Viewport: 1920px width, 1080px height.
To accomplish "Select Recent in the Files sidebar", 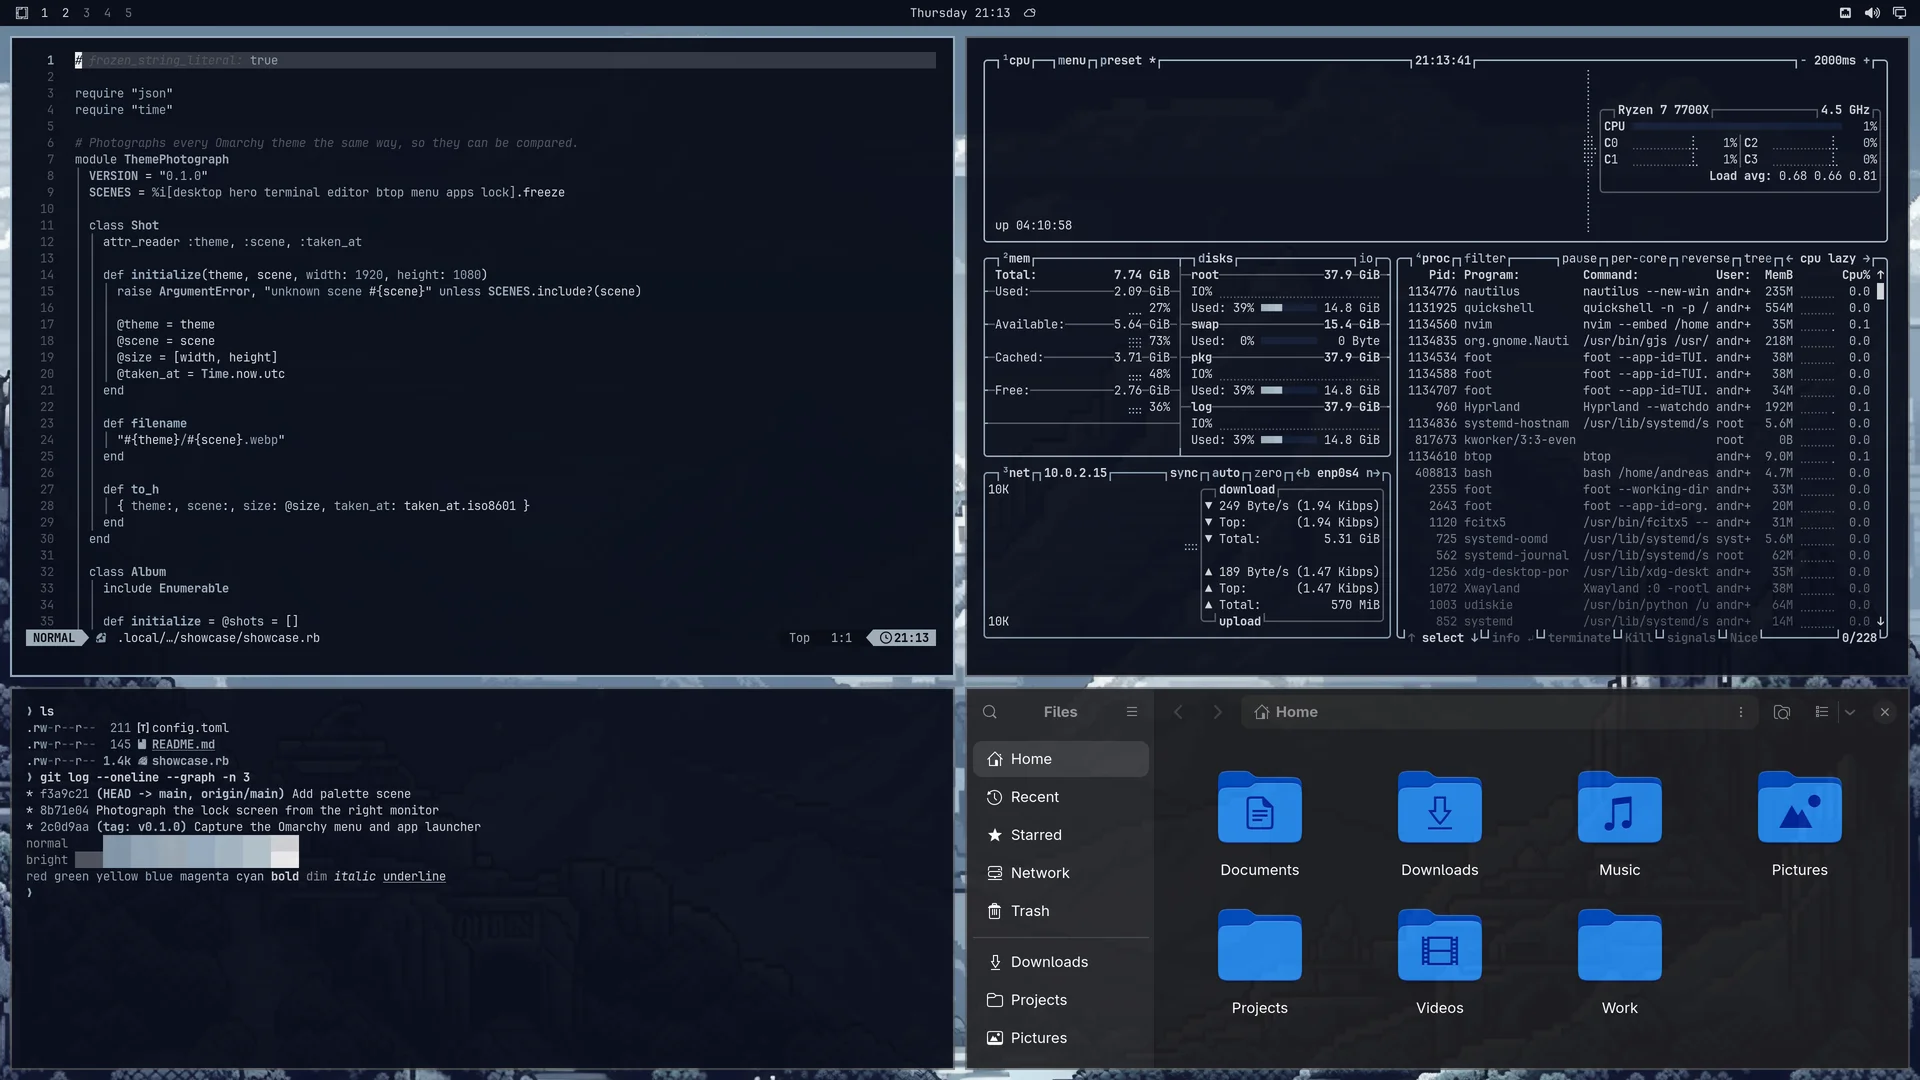I will [x=1060, y=797].
